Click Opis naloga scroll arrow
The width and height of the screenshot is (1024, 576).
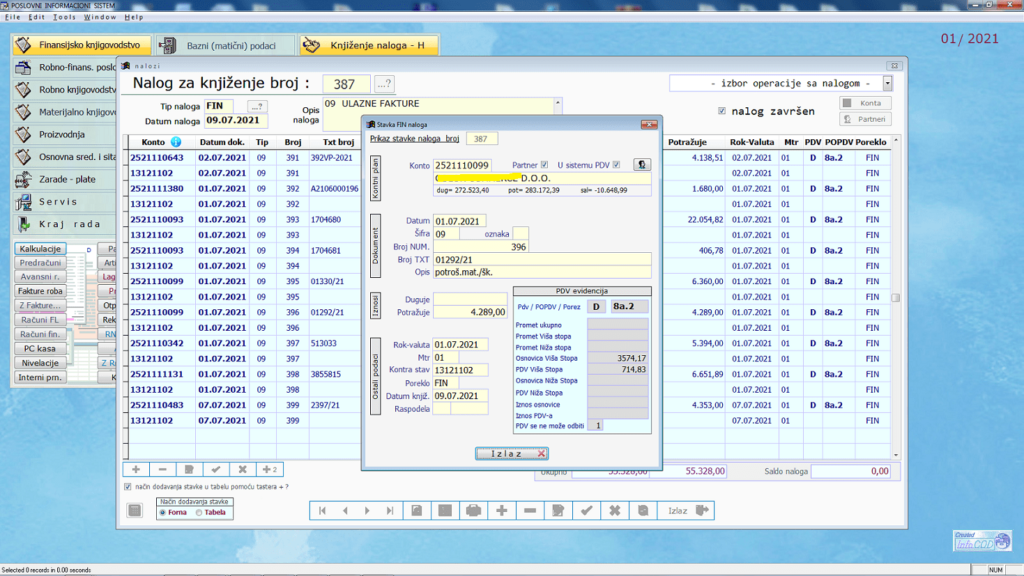558,103
